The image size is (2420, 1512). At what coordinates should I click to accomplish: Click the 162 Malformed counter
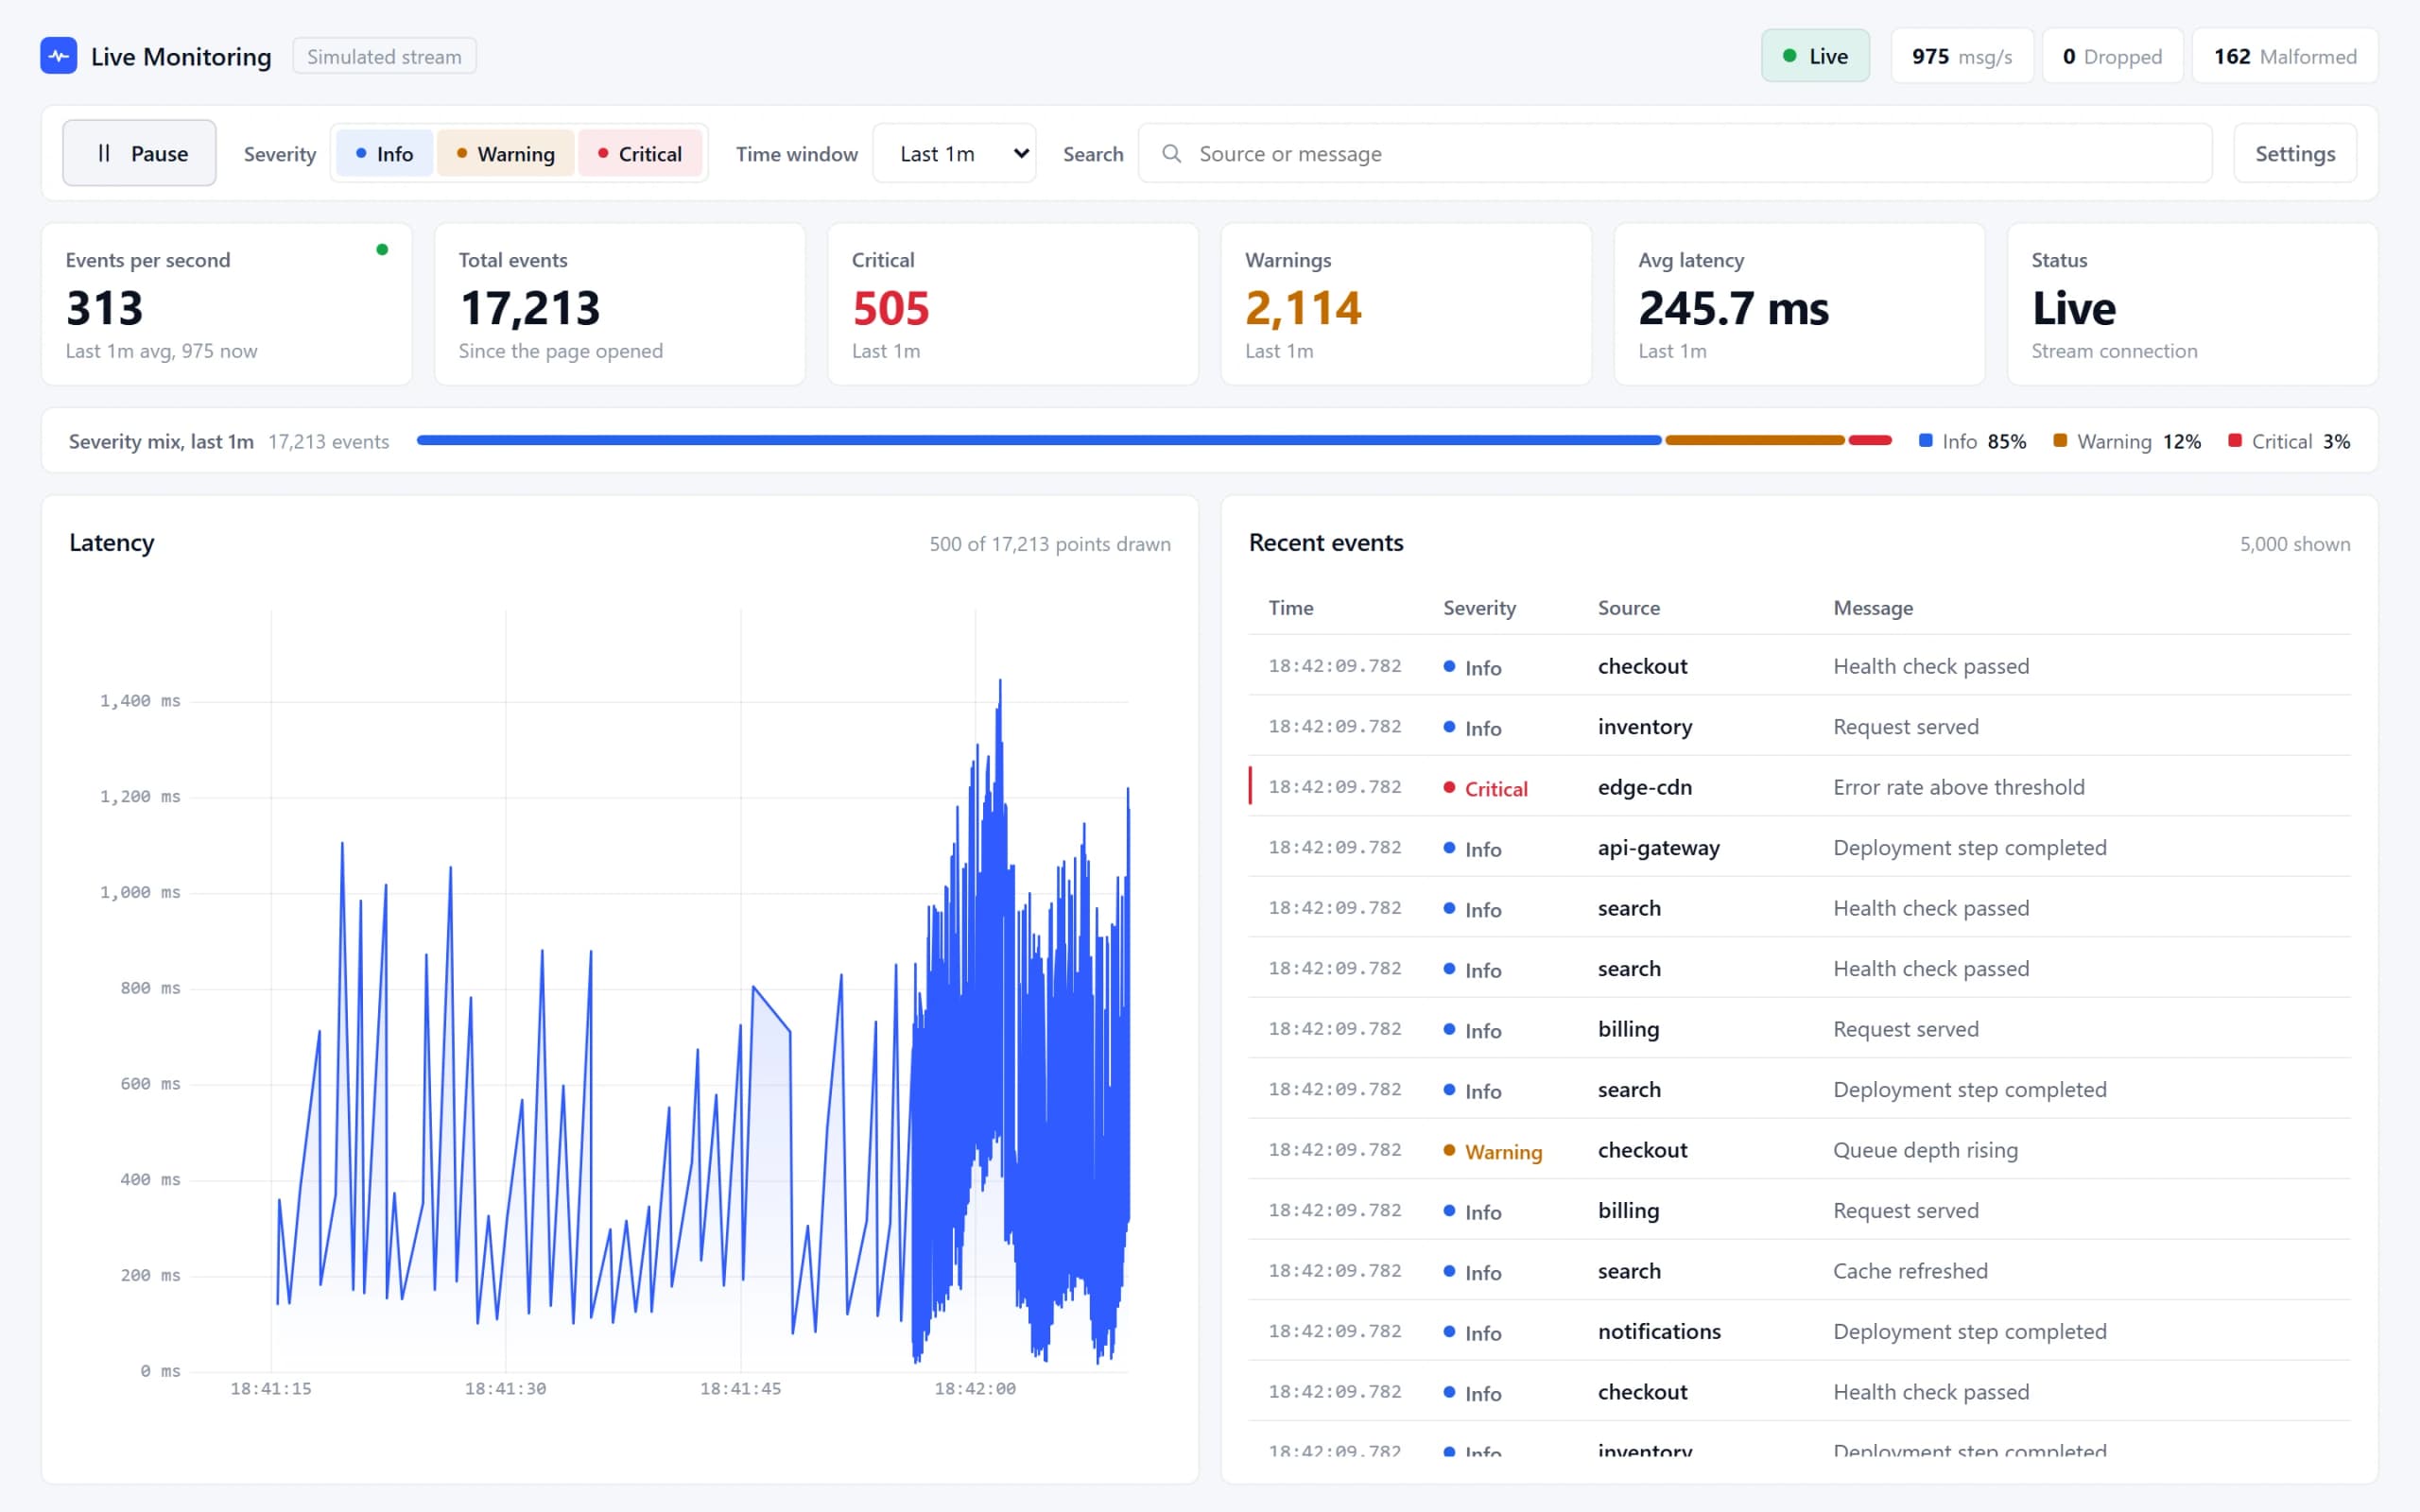click(2285, 56)
